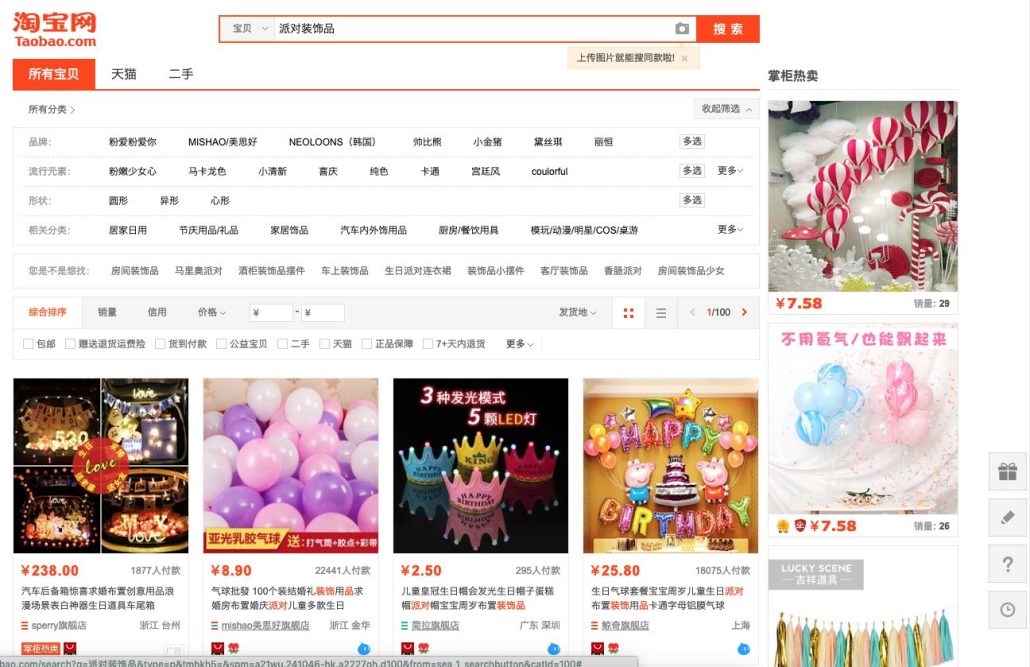
Task: Open the 价格 sort dropdown
Action: tap(212, 312)
